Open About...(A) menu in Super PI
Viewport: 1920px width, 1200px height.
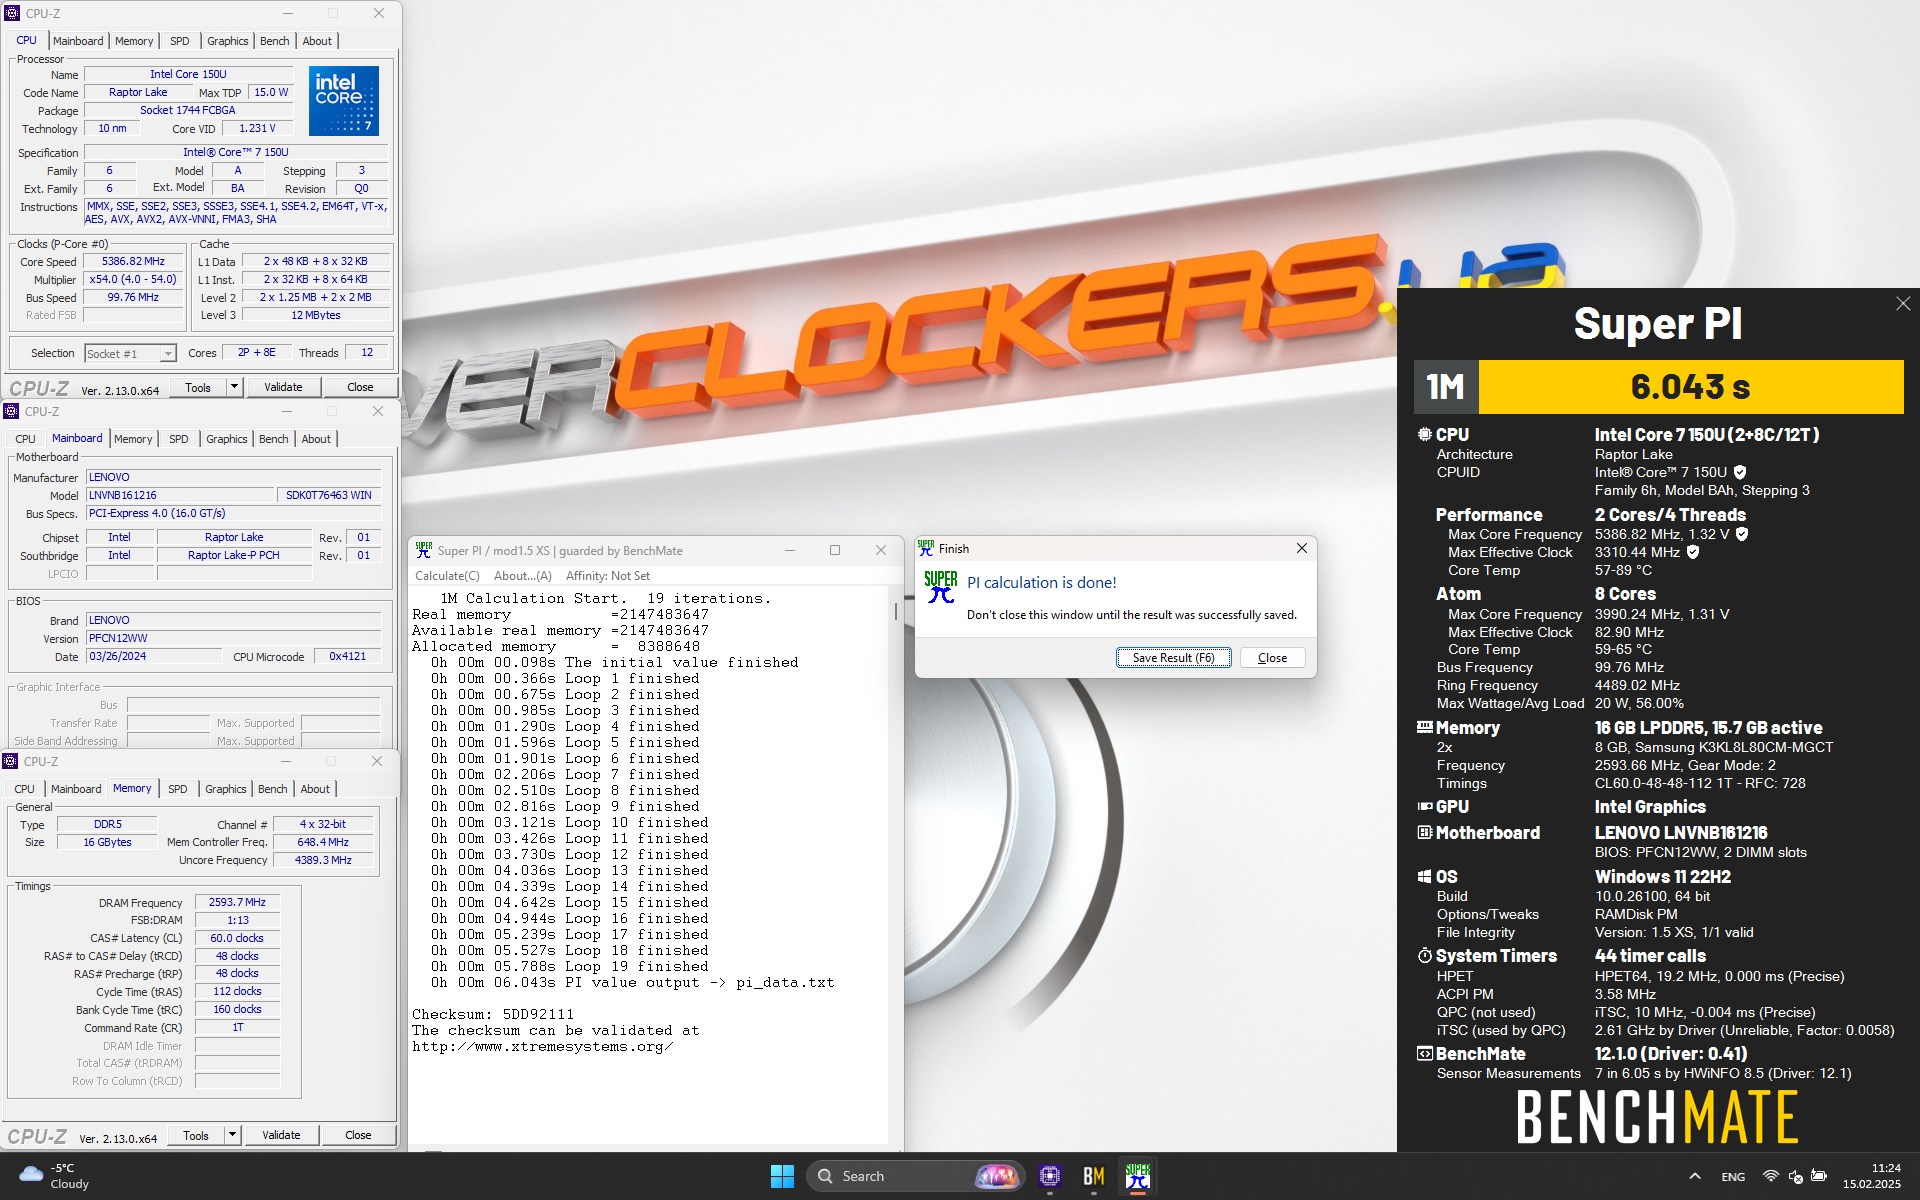(x=523, y=576)
